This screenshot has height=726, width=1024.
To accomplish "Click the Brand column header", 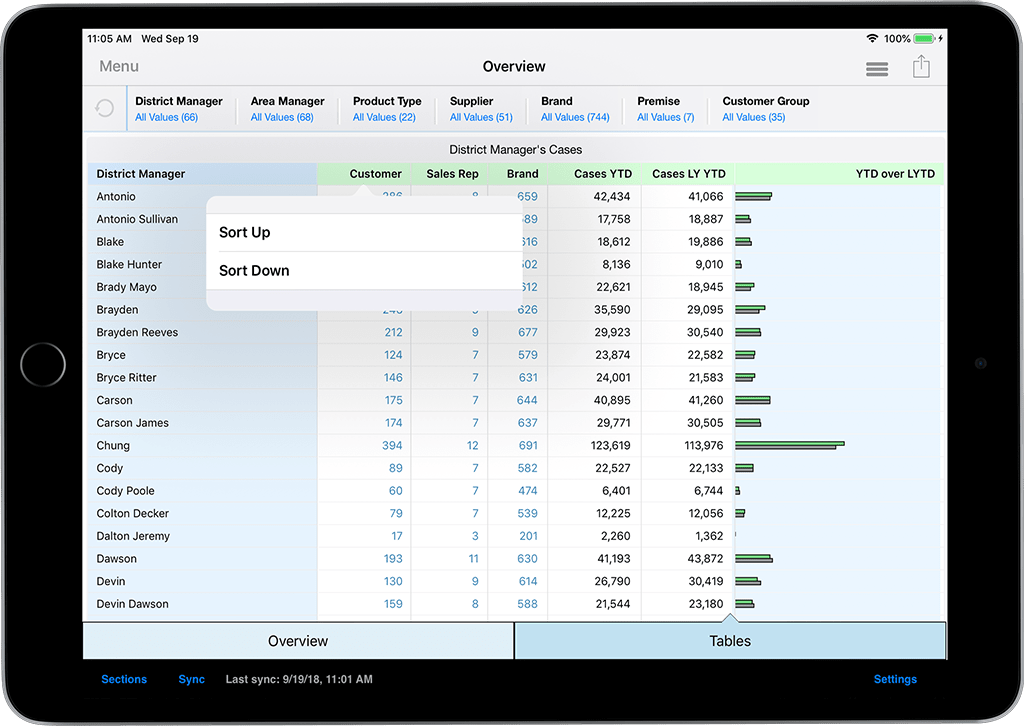I will pos(519,174).
